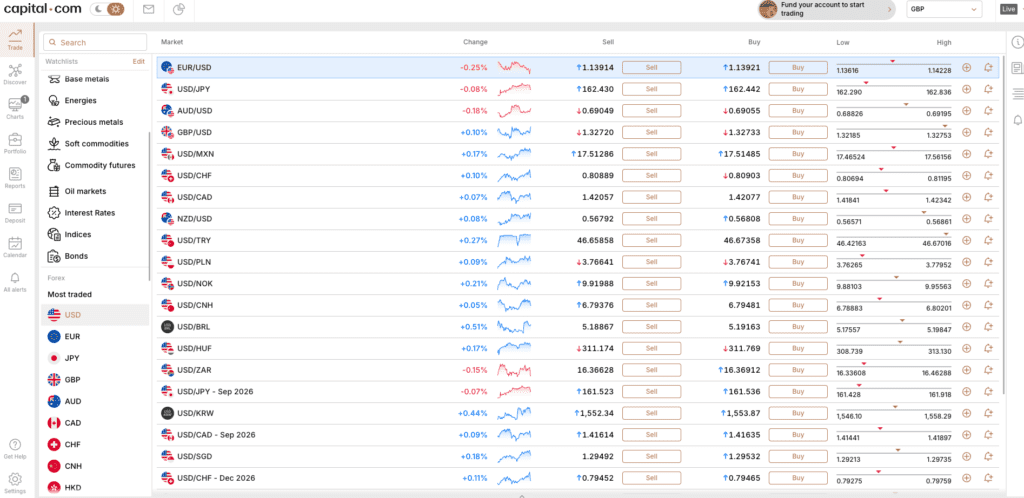Open the Discover section
This screenshot has height=498, width=1024.
(x=15, y=74)
